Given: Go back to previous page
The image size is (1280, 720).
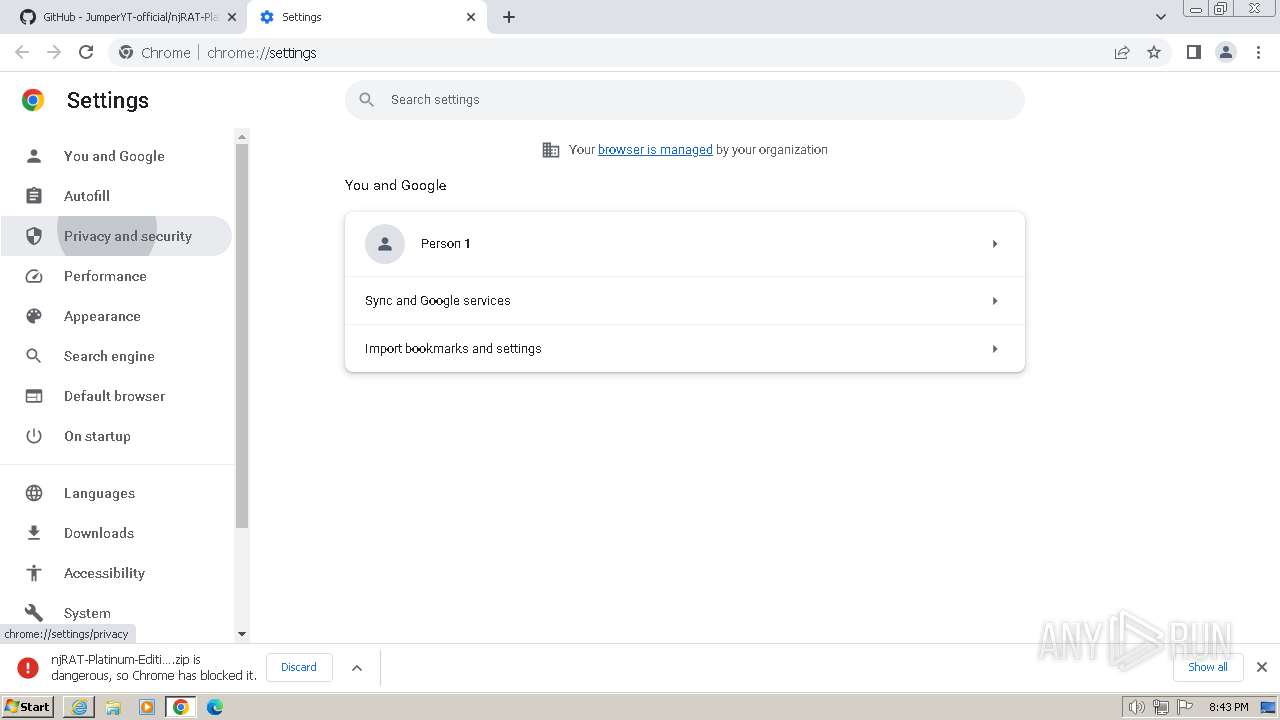Looking at the screenshot, I should [x=22, y=52].
